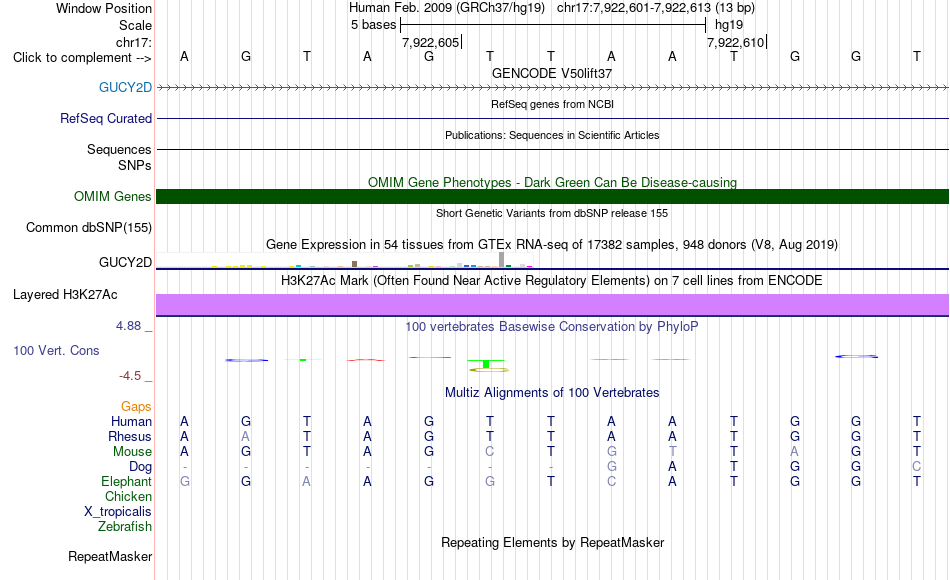Click 'Multiz Alignments of 100 Vertebrates' title

click(x=552, y=393)
